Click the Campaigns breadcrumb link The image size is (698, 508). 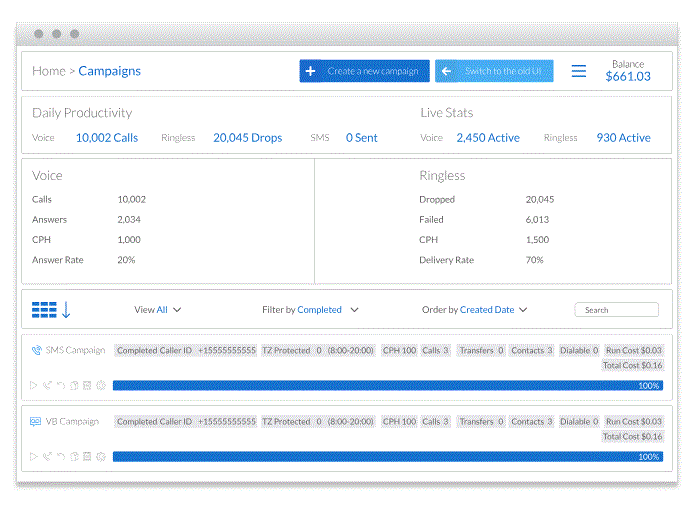tap(110, 71)
